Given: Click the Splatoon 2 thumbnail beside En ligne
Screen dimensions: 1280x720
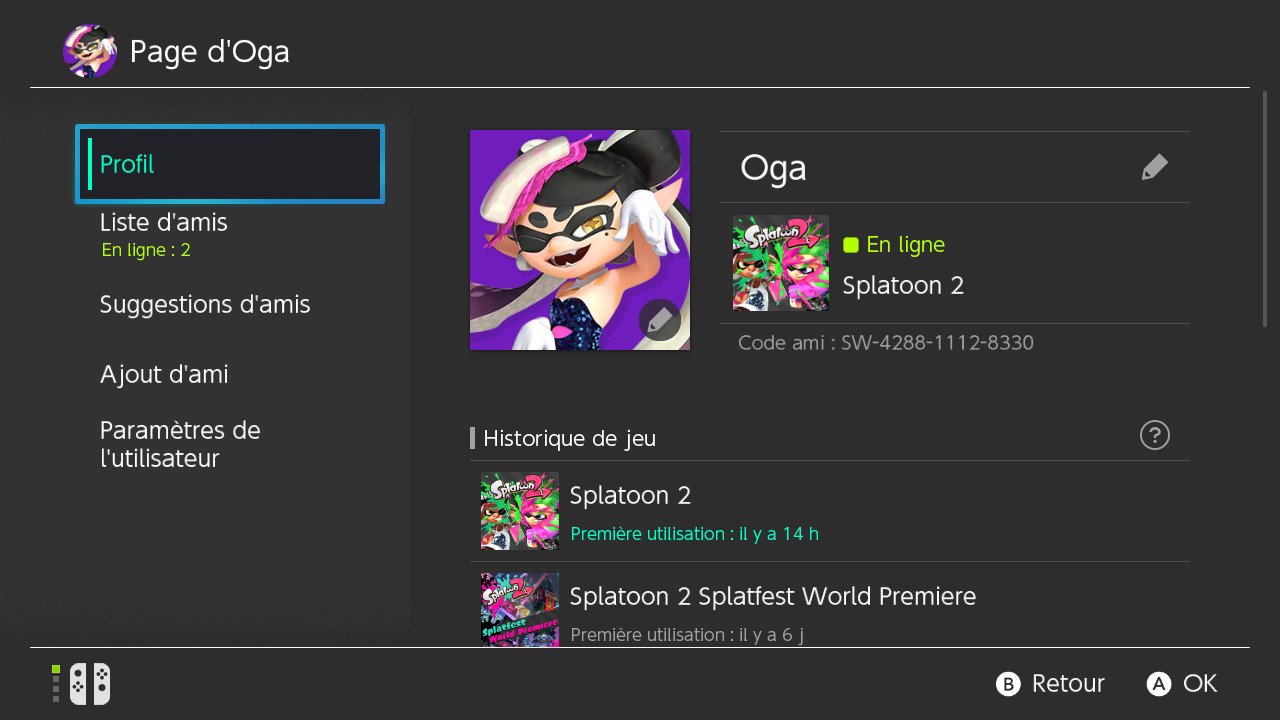Looking at the screenshot, I should click(781, 263).
